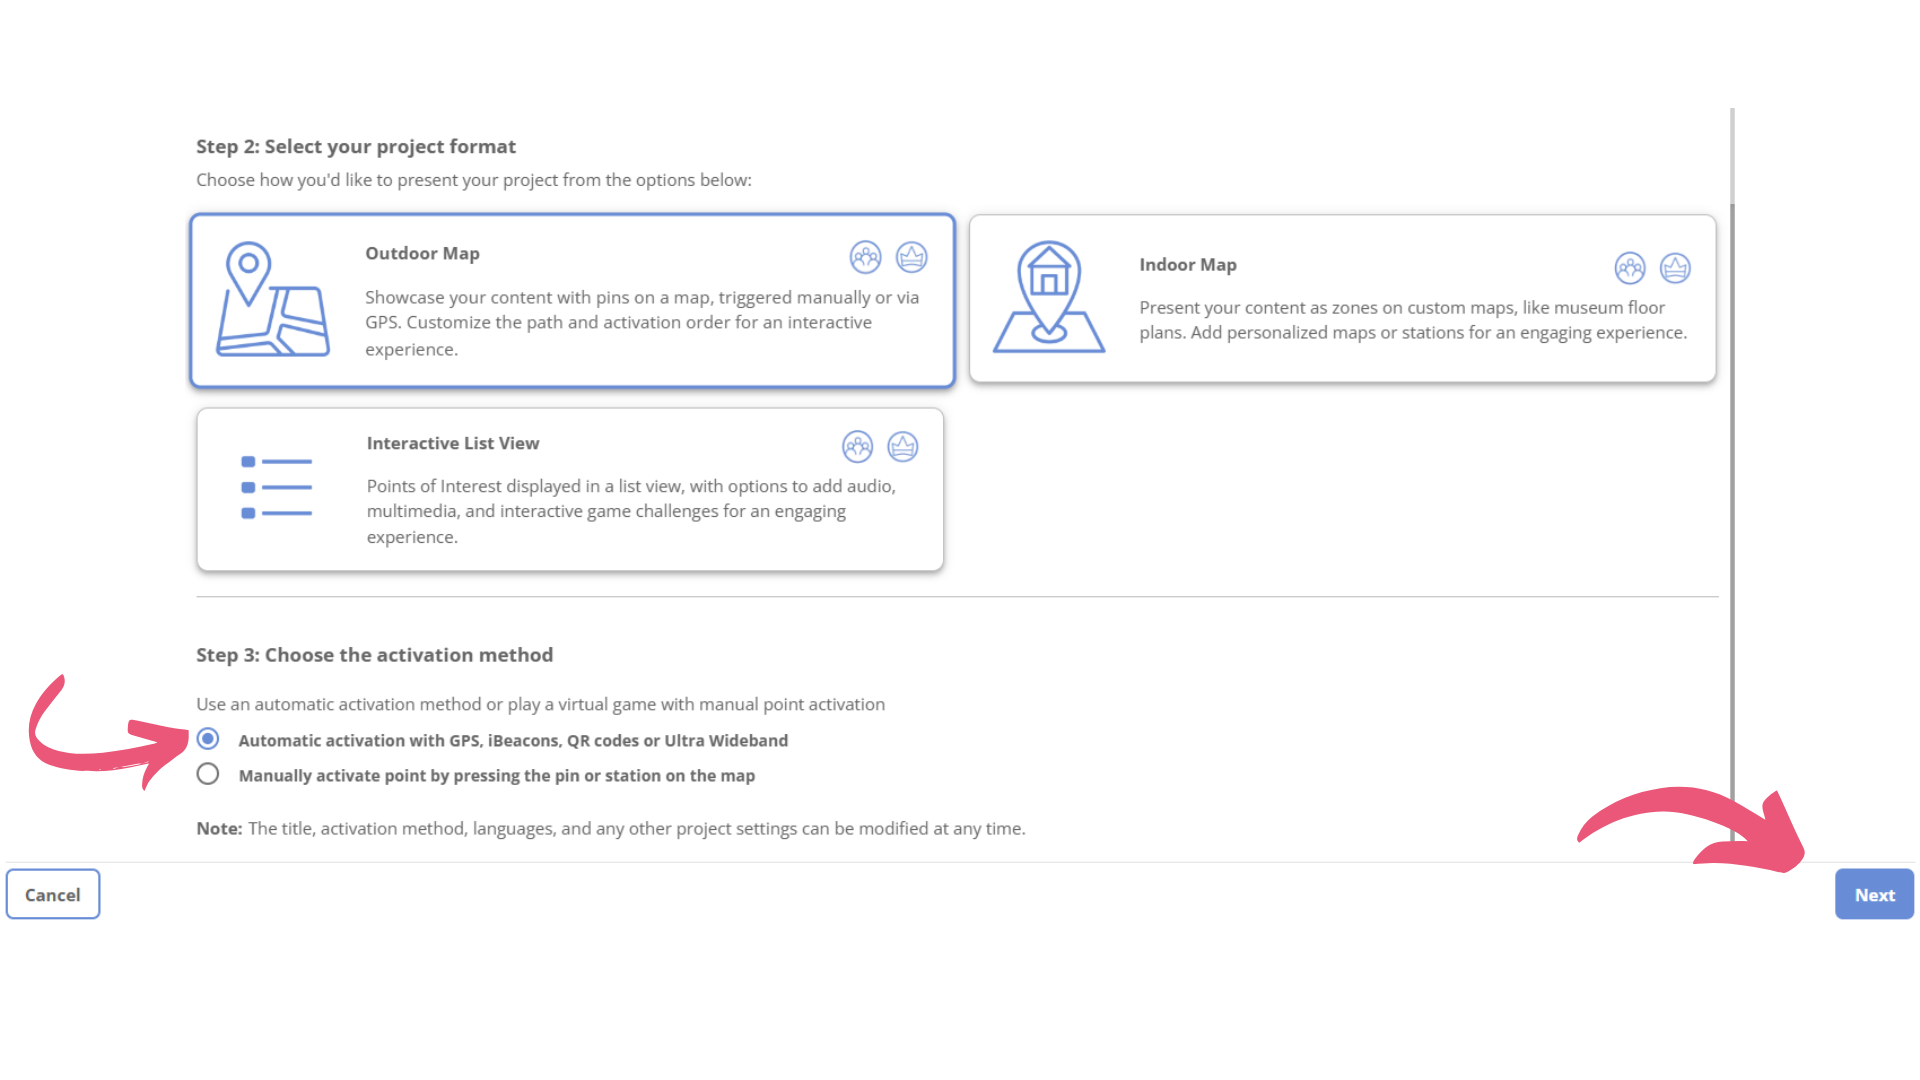This screenshot has width=1920, height=1080.
Task: Click the Outdoor Map pin illustration icon
Action: click(x=272, y=299)
